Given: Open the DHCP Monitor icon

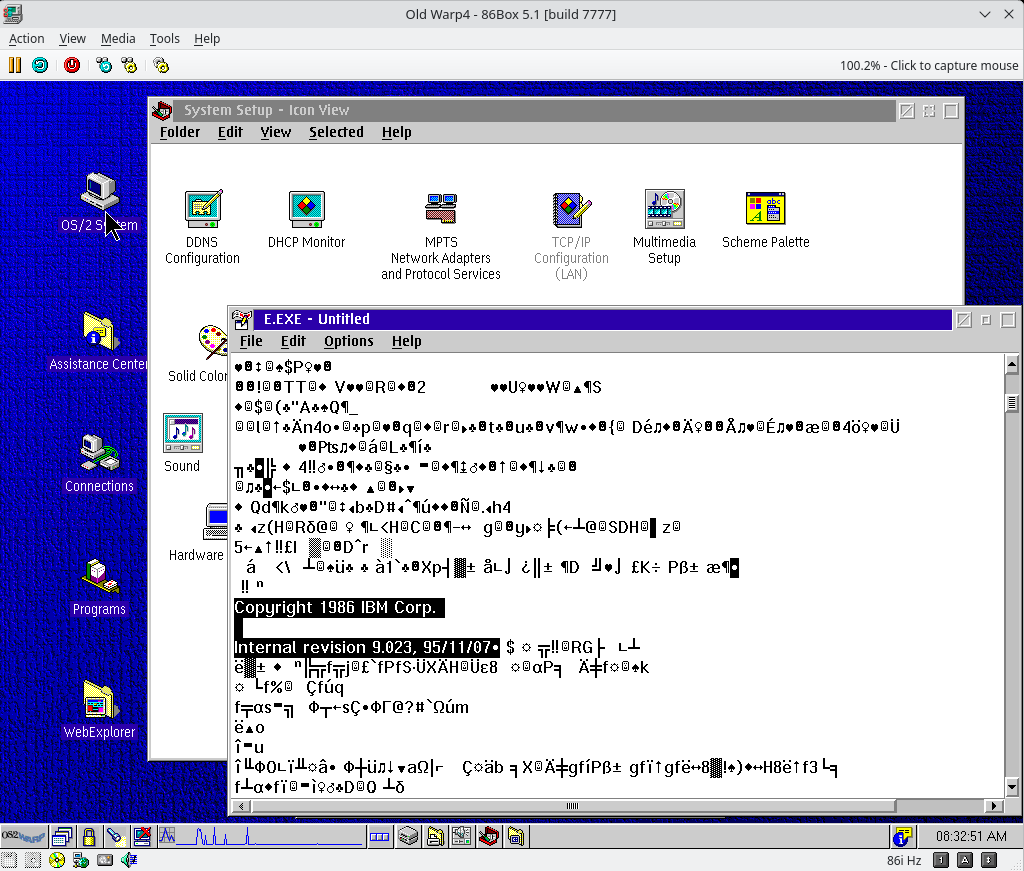Looking at the screenshot, I should [306, 209].
